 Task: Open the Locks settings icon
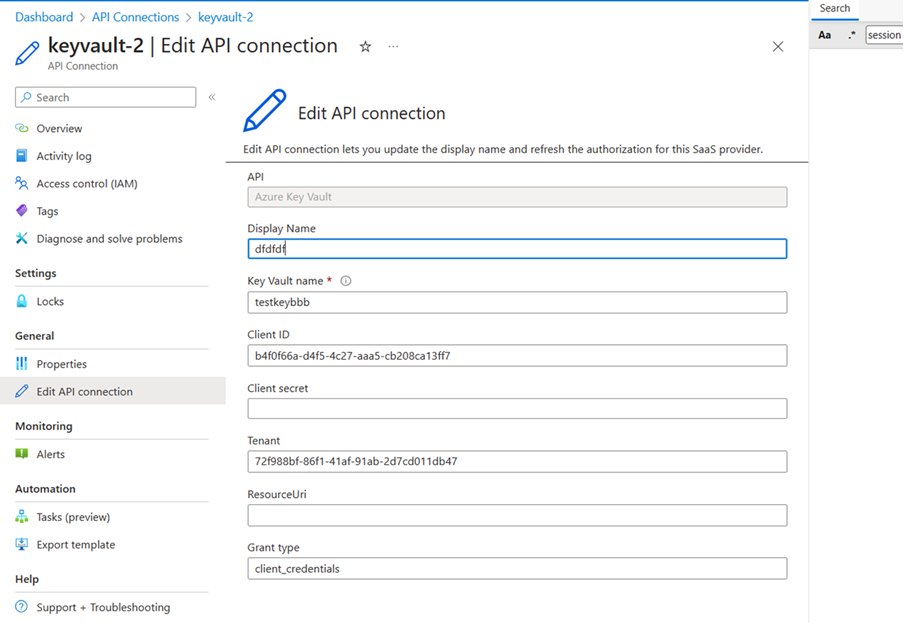click(22, 301)
